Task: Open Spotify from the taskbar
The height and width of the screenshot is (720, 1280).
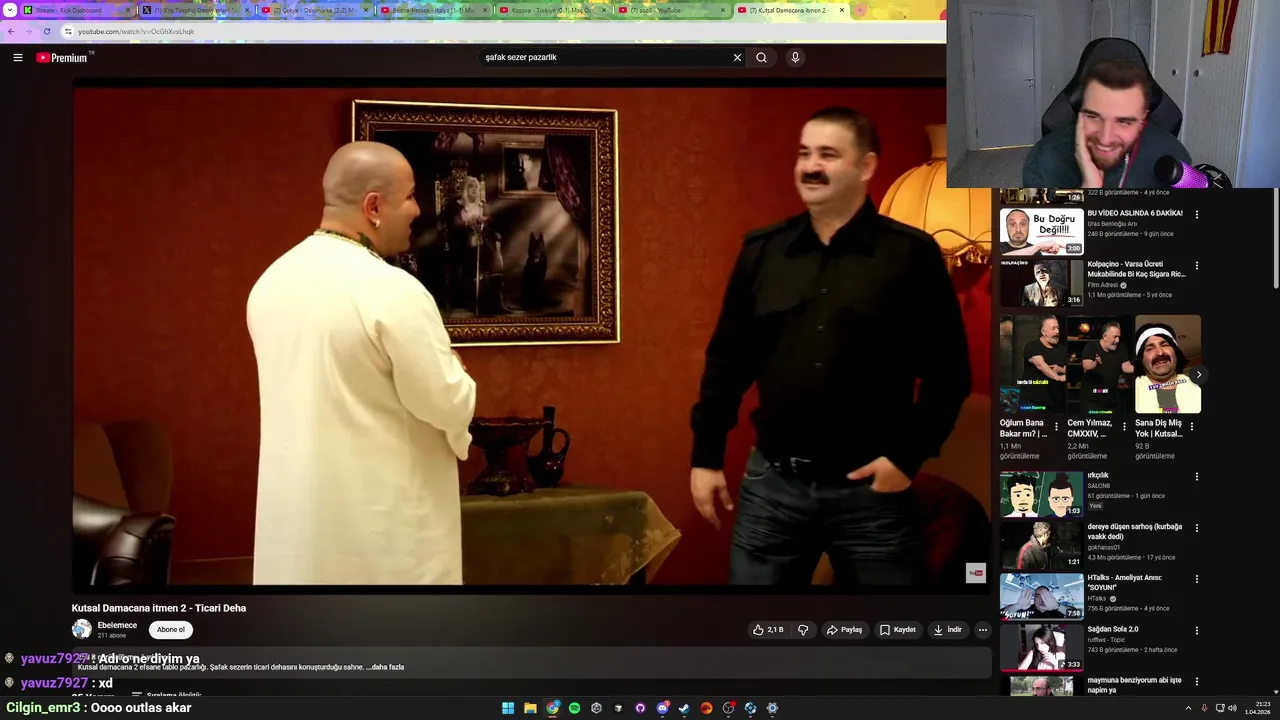Action: coord(574,708)
